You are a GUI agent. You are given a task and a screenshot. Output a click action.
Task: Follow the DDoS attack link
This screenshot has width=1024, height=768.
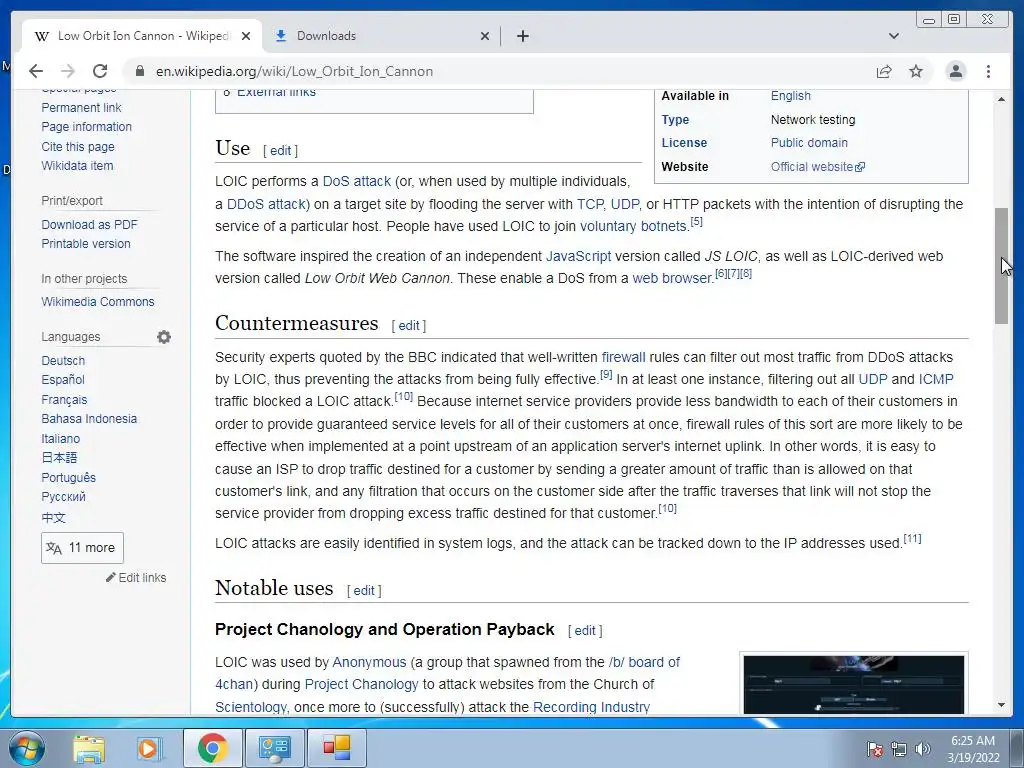tap(266, 204)
